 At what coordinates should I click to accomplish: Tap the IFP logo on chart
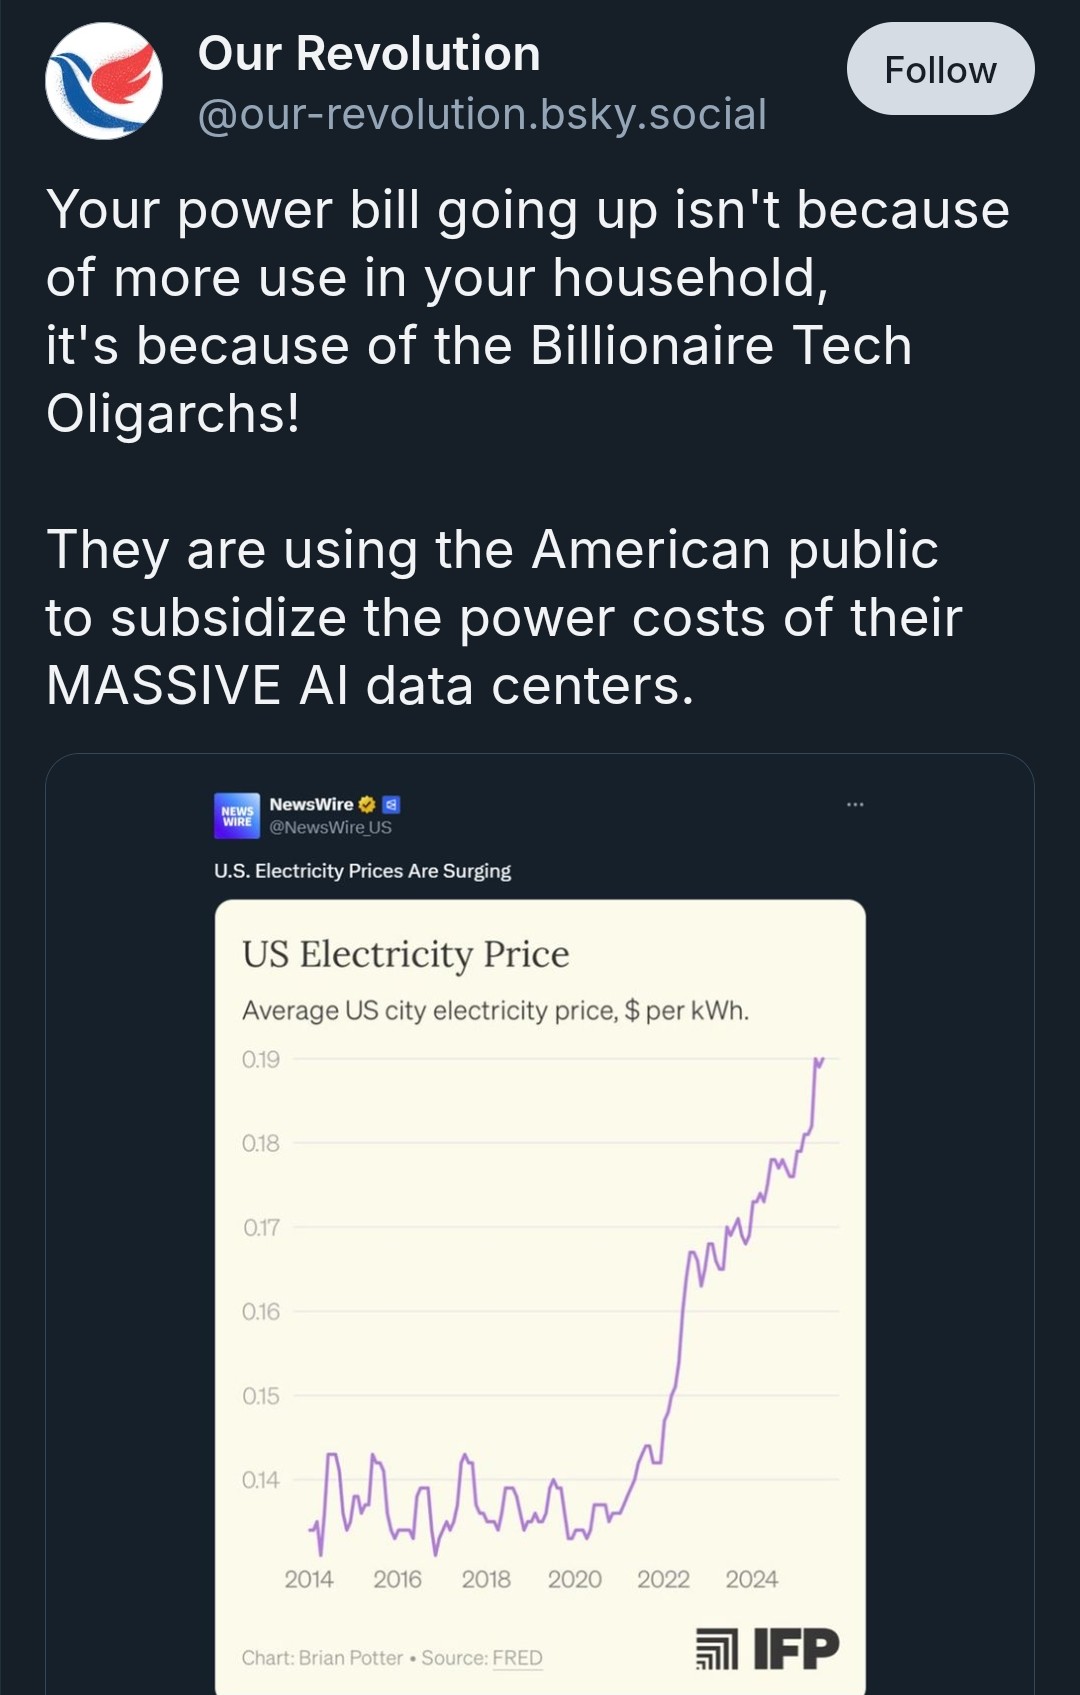(x=796, y=1648)
